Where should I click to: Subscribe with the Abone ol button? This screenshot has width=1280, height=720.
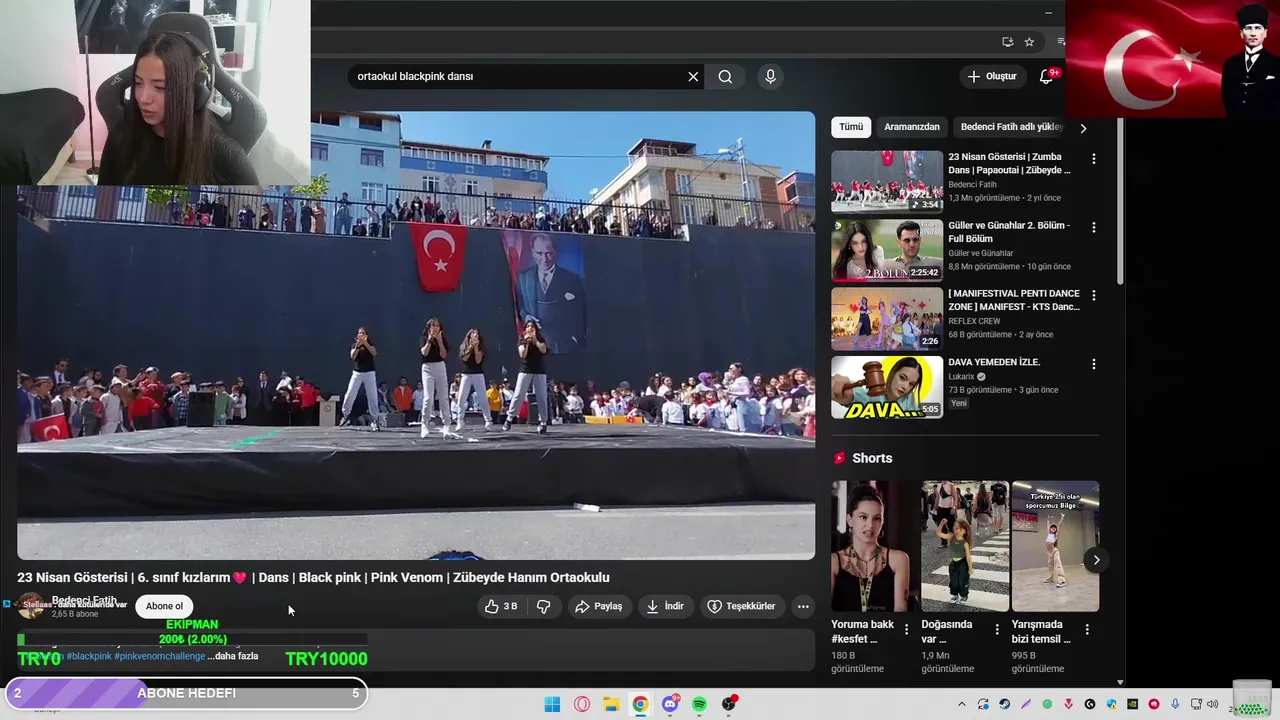coord(164,606)
